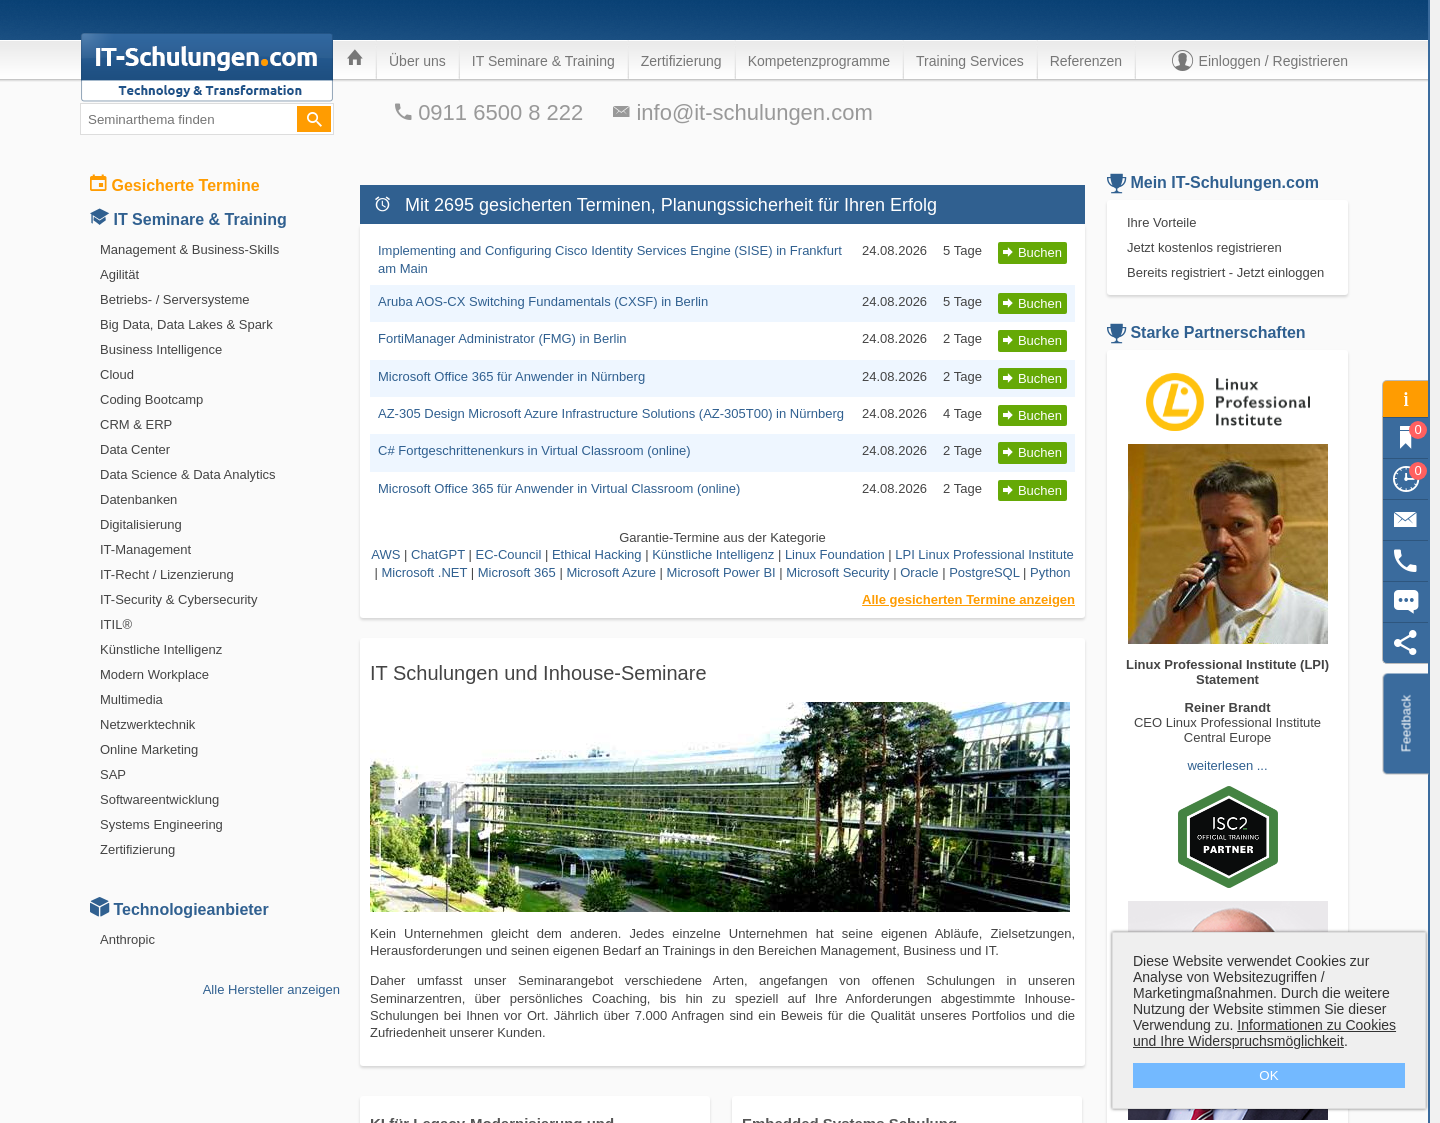
Task: Book Office 365 Virtual Classroom course
Action: click(1032, 491)
